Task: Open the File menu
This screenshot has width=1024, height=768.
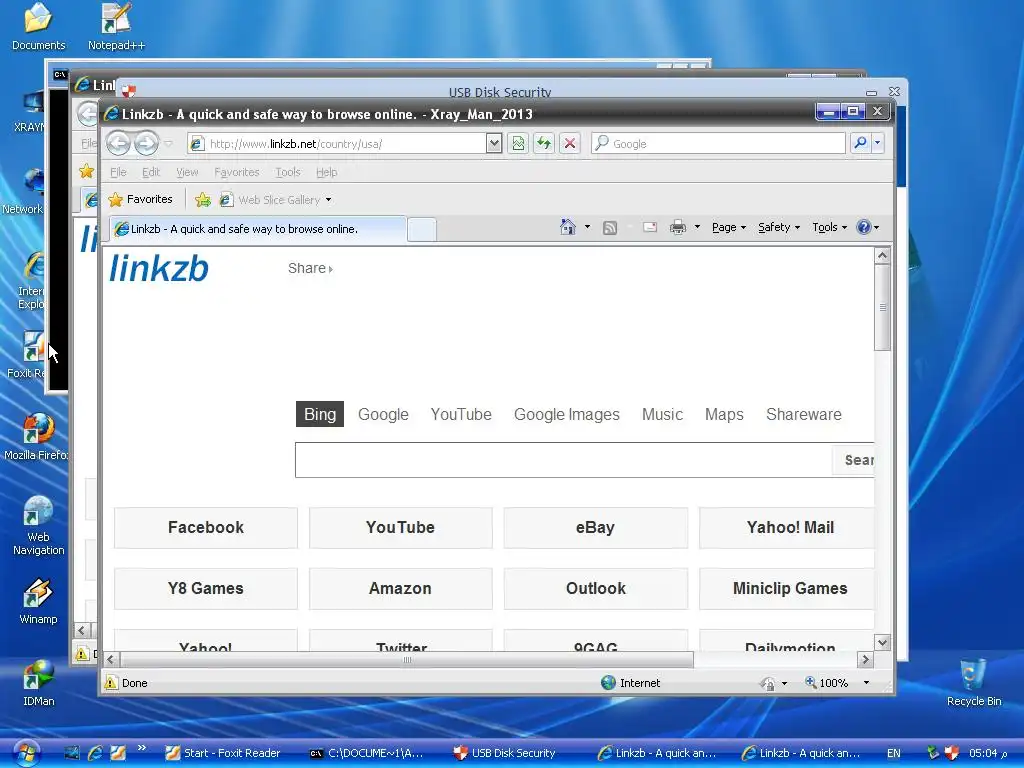Action: tap(118, 172)
